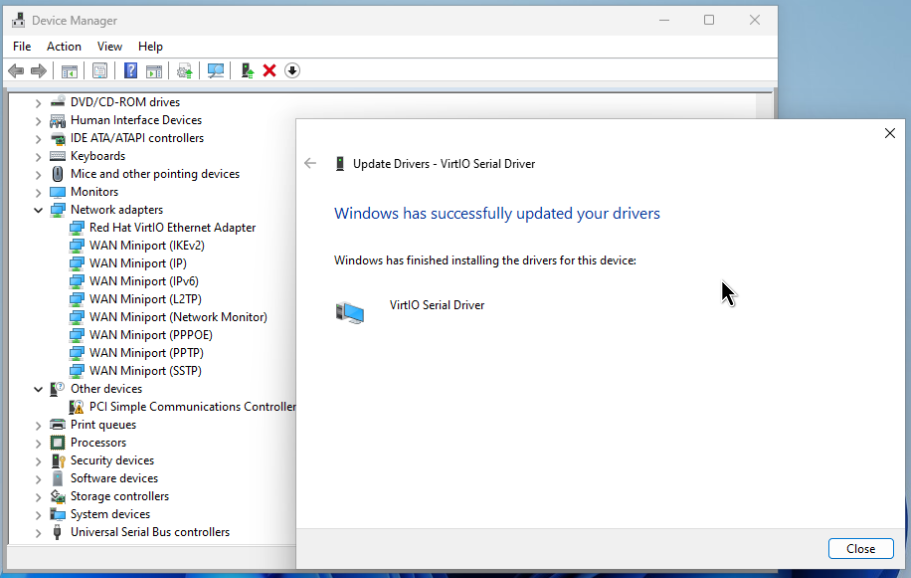Click the Update device driver toolbar icon
This screenshot has height=578, width=911.
[247, 71]
